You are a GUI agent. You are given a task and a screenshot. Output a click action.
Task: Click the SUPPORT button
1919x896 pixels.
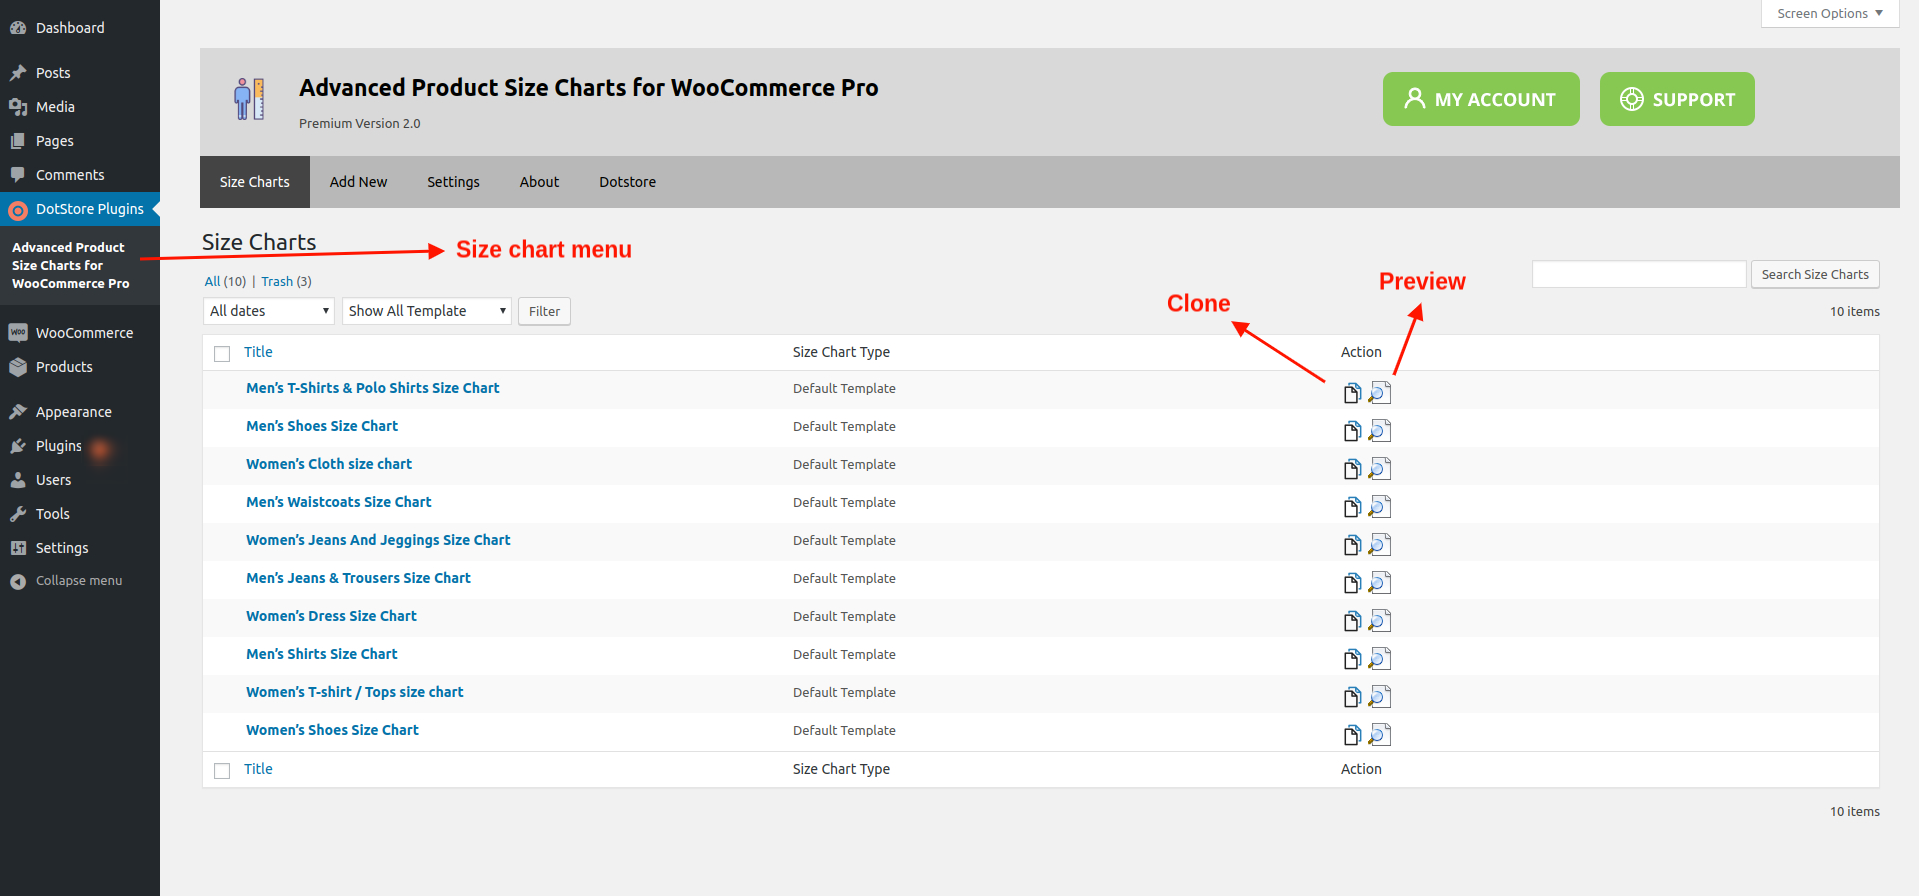click(1677, 99)
